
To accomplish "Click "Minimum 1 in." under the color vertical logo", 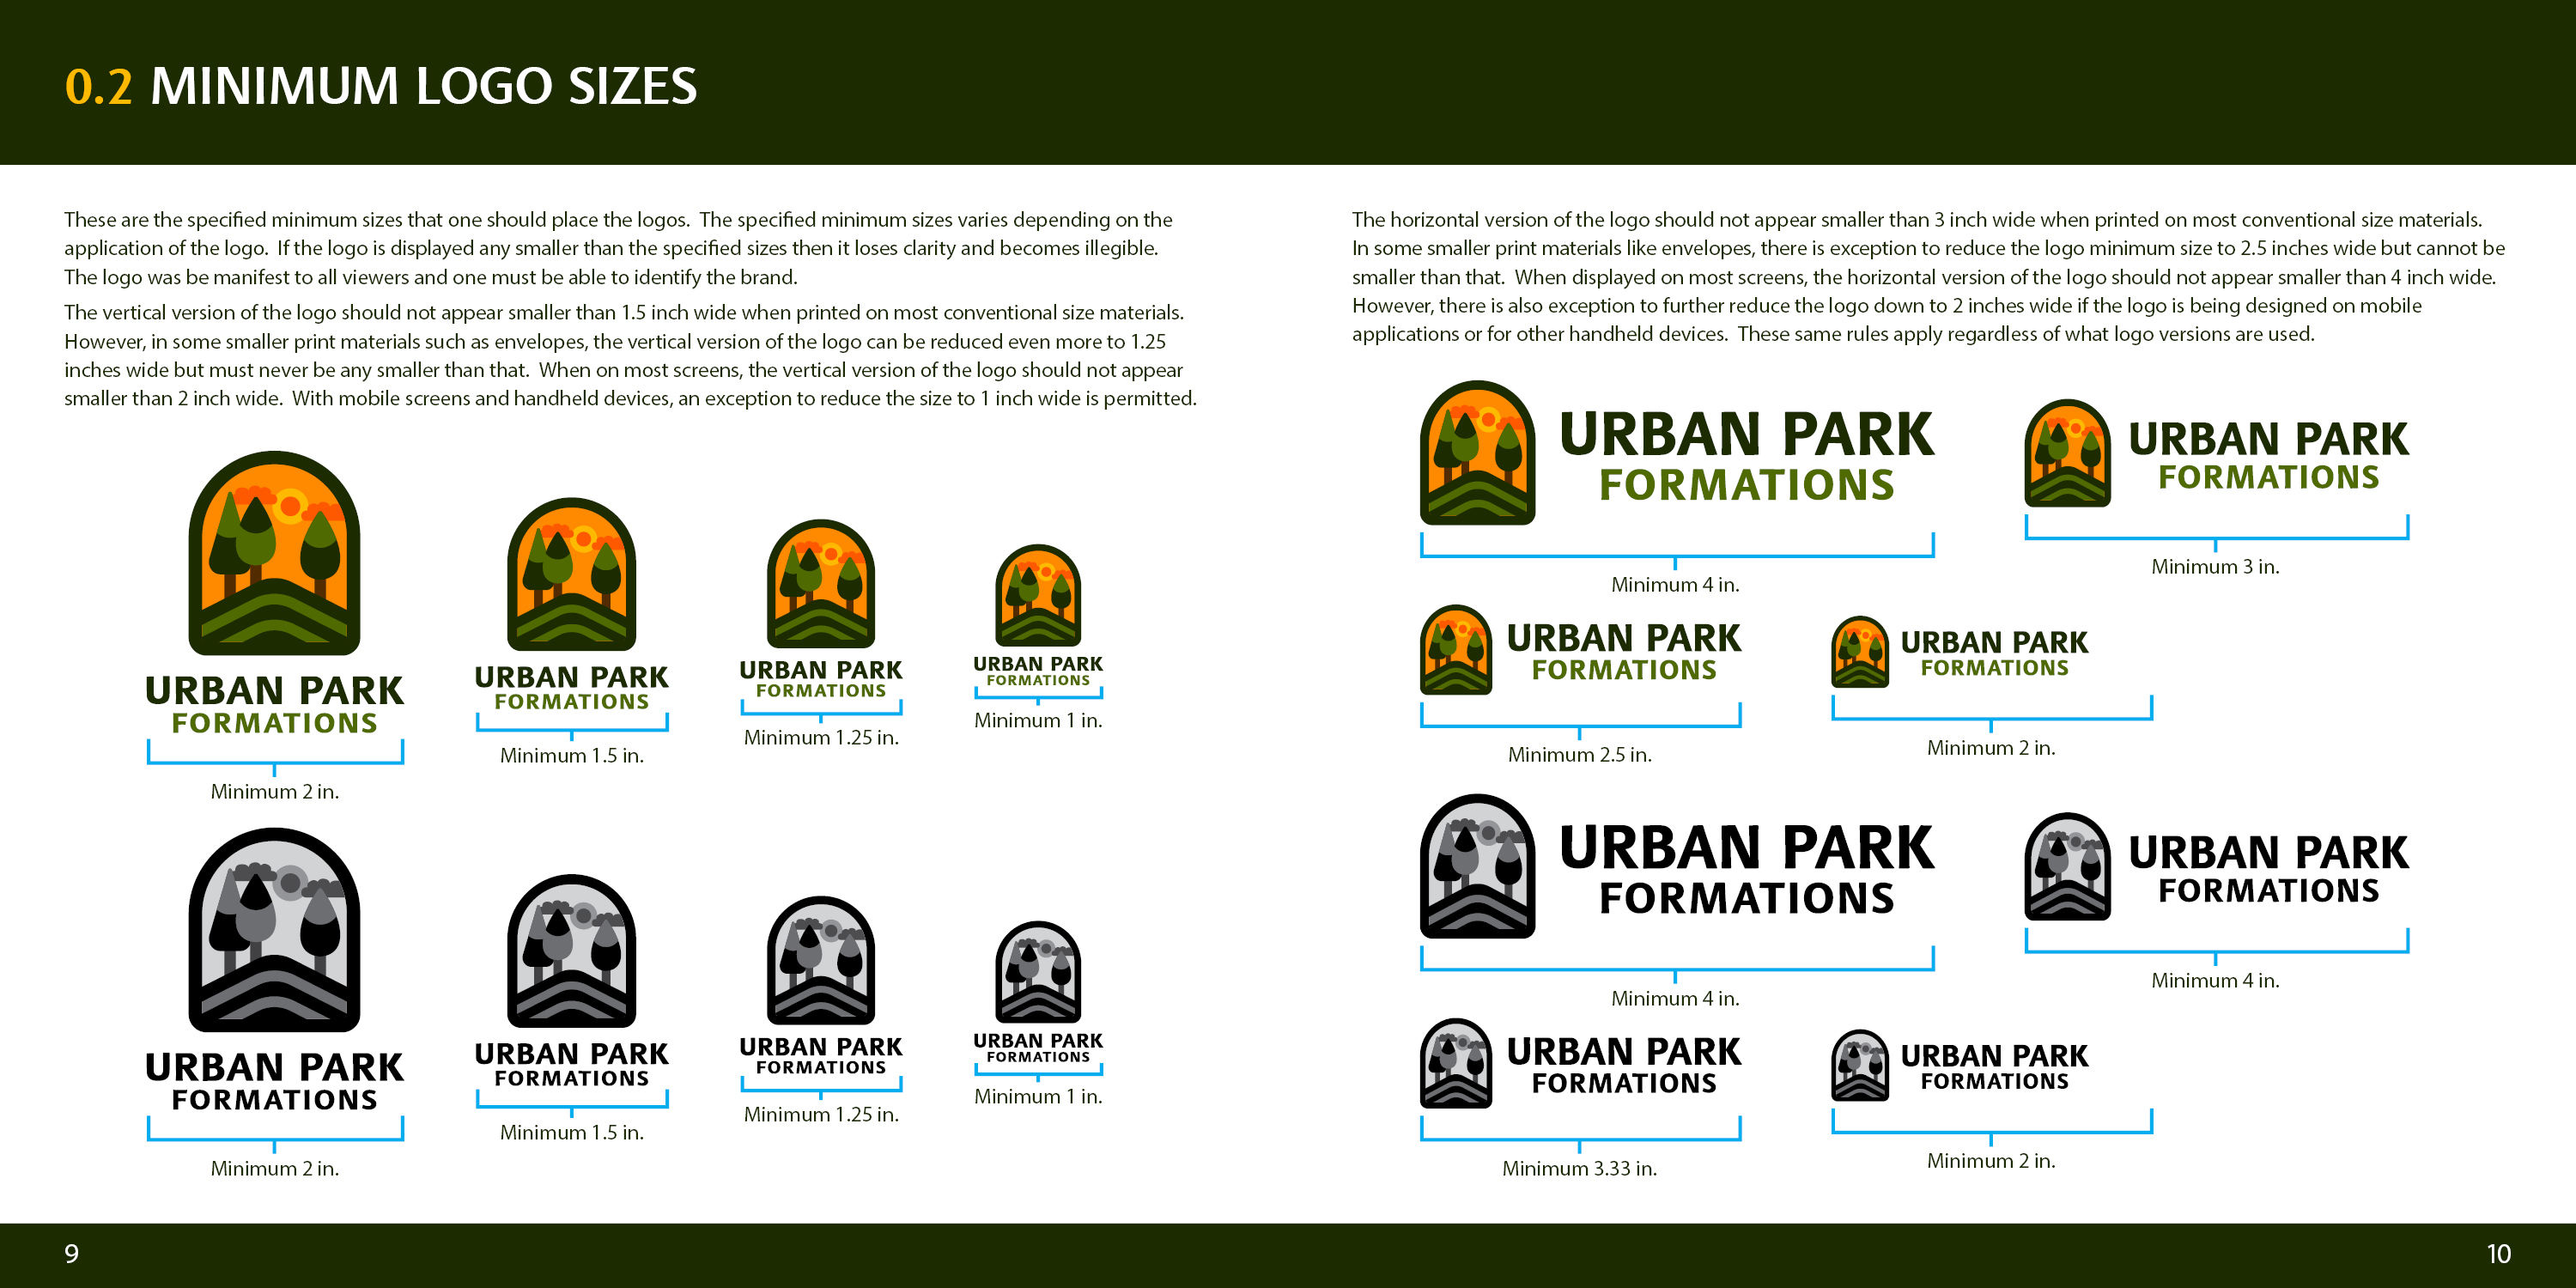I will click(x=1038, y=721).
